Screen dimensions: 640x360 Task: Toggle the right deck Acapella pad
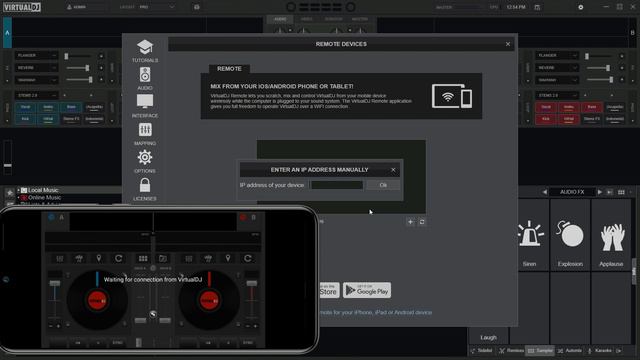615,107
